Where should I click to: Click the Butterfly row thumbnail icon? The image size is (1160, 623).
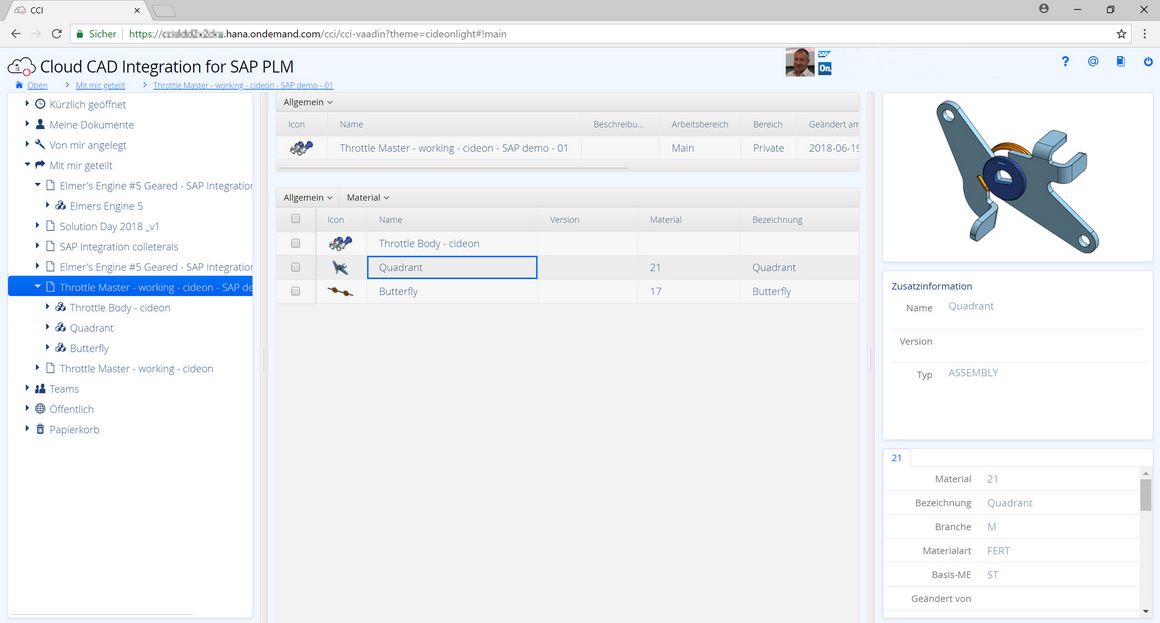[x=340, y=291]
